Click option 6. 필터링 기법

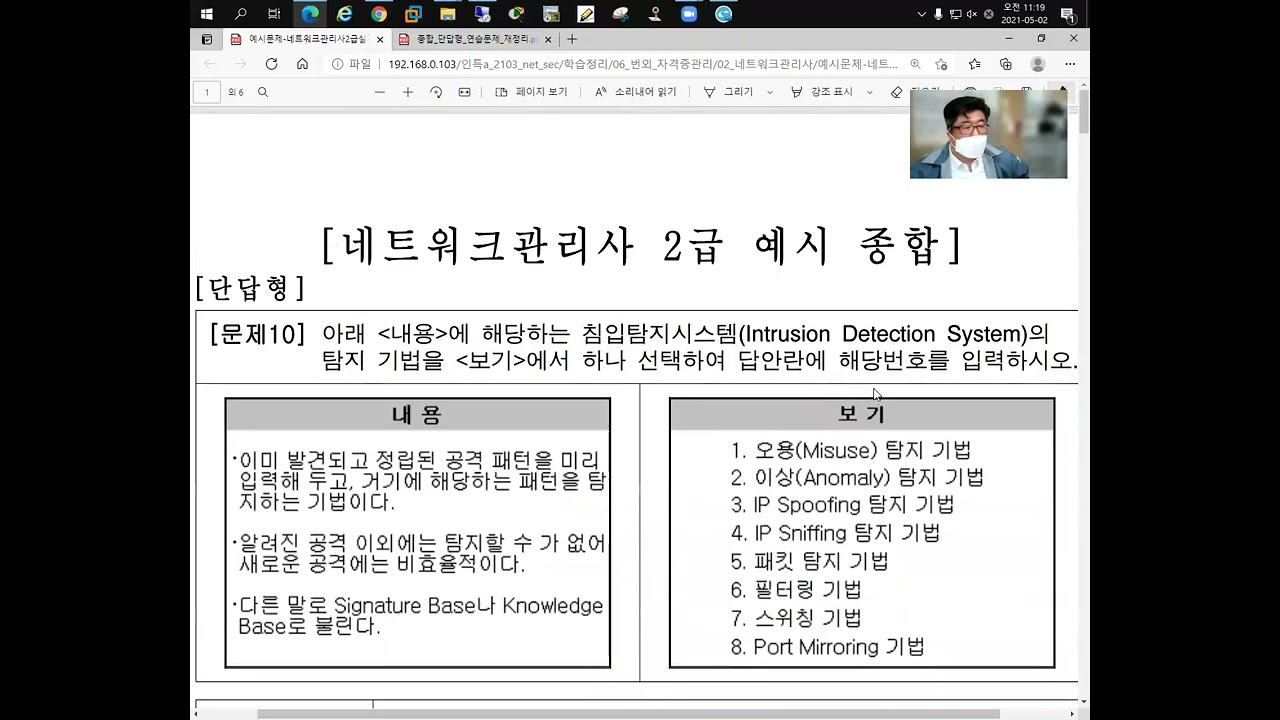(796, 590)
